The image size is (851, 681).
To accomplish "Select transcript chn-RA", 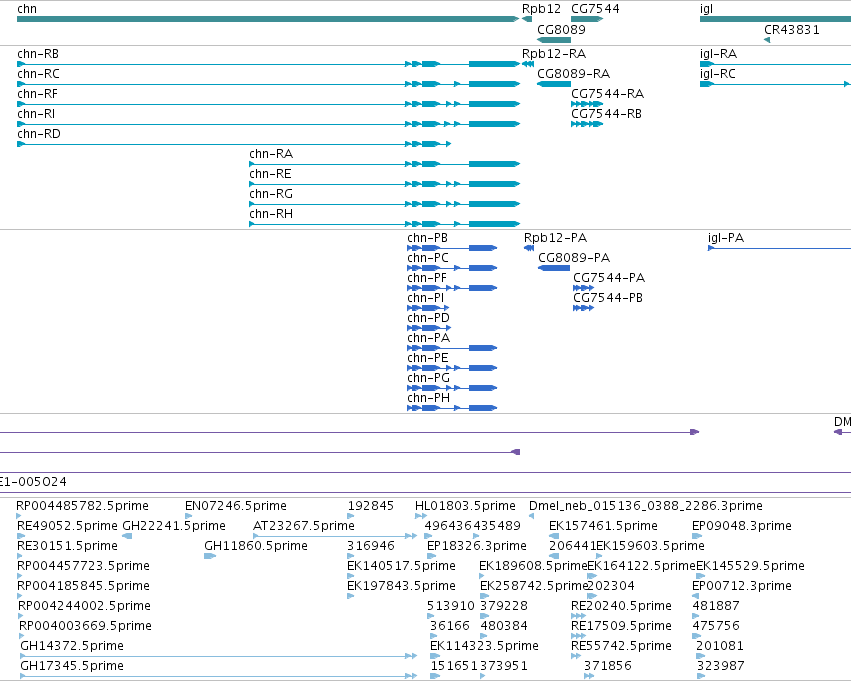I will tap(384, 164).
